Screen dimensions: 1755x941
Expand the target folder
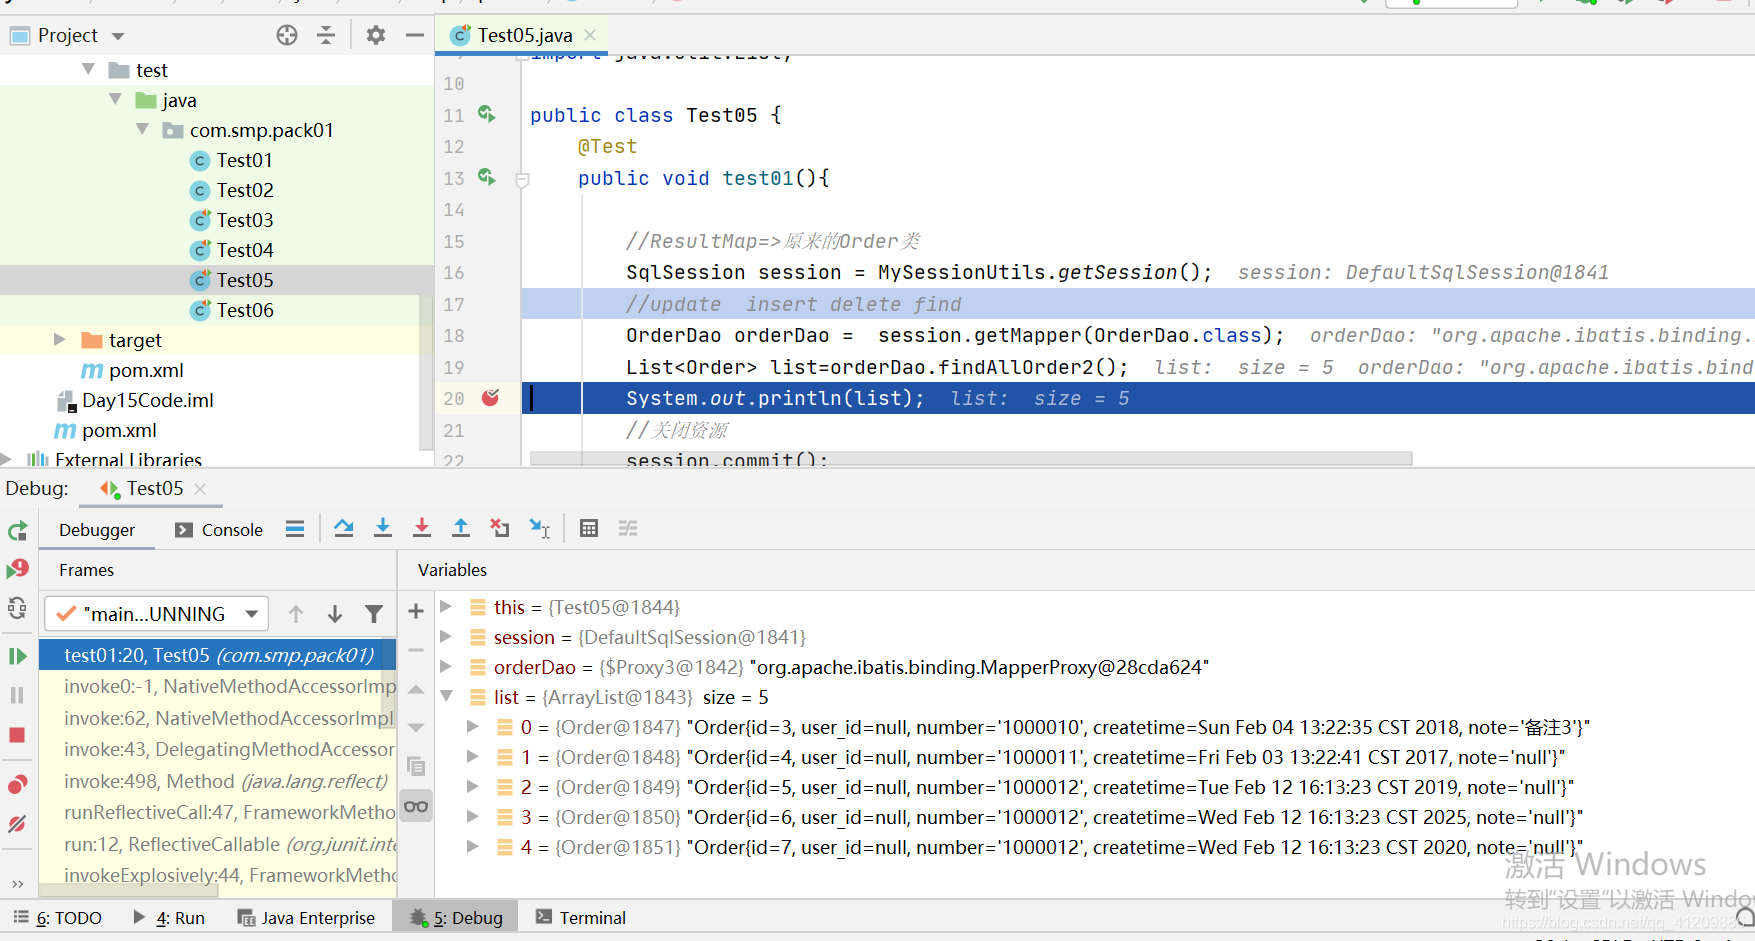[59, 339]
